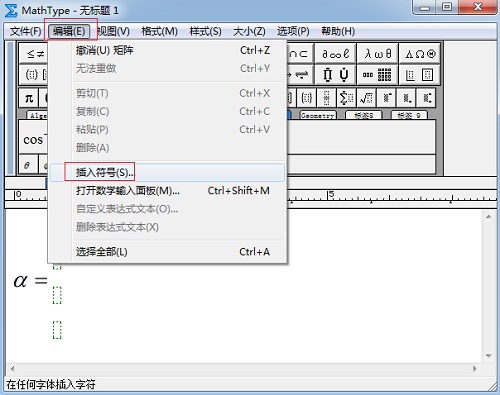Choose 选择全部(L) from the edit menu
This screenshot has width=500, height=395.
tap(167, 252)
